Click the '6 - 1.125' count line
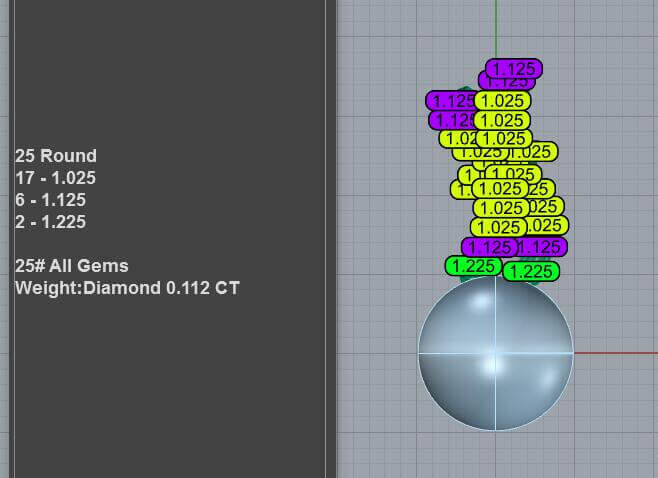The height and width of the screenshot is (478, 658). click(x=50, y=200)
